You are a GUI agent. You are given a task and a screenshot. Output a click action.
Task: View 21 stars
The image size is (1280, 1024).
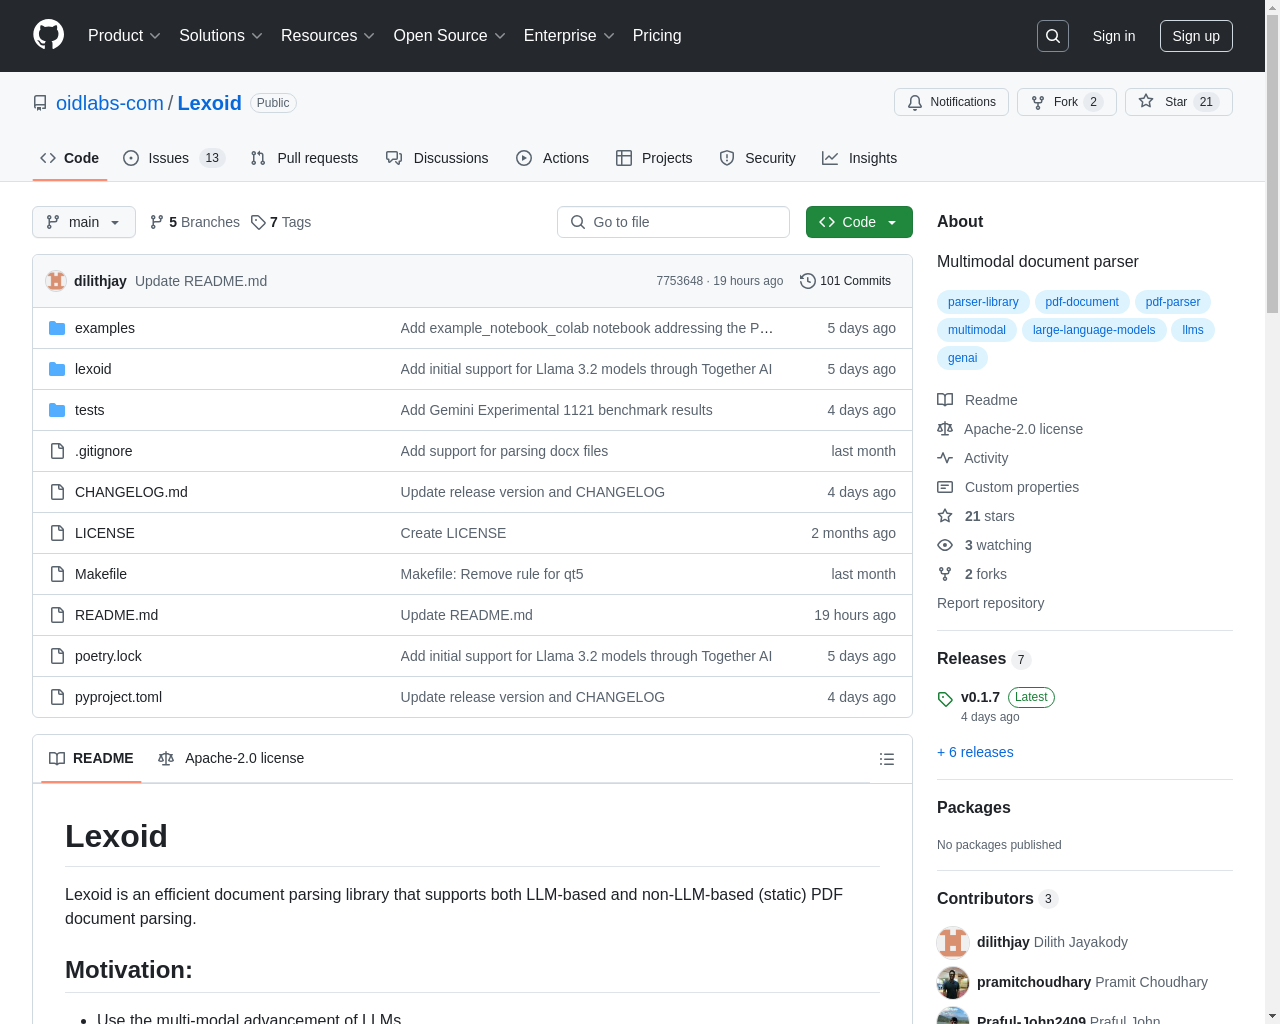coord(976,516)
